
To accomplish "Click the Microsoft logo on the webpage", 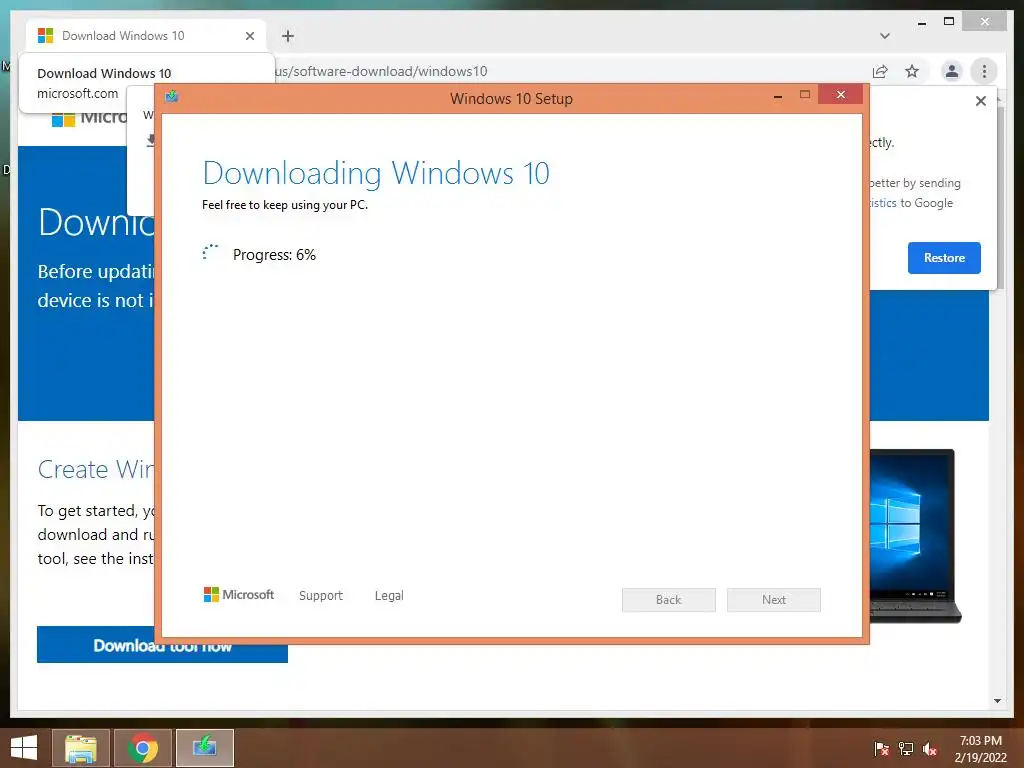I will 89,118.
